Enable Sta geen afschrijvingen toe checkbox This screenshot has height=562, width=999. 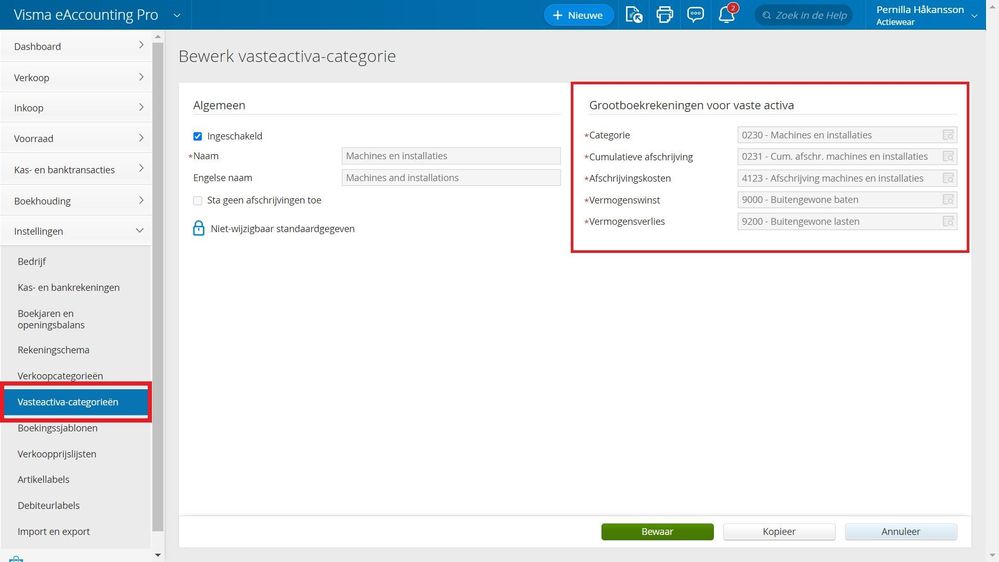[198, 201]
